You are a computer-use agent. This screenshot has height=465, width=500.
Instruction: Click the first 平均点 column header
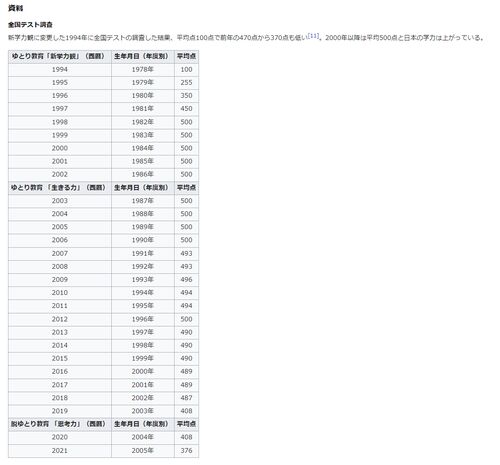pyautogui.click(x=186, y=57)
